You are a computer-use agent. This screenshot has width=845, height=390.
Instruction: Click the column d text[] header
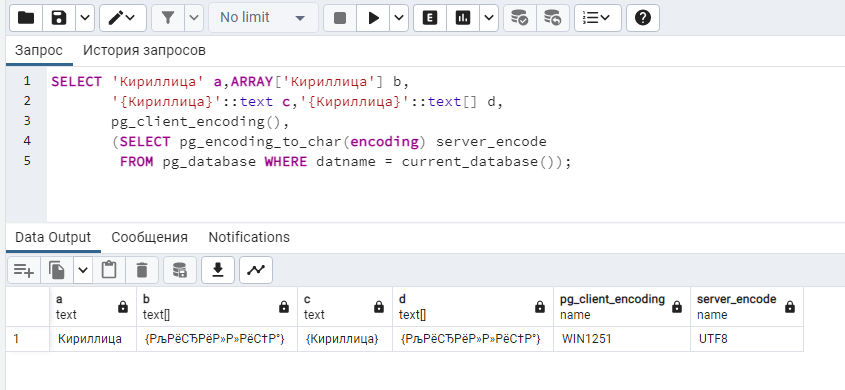click(x=473, y=307)
